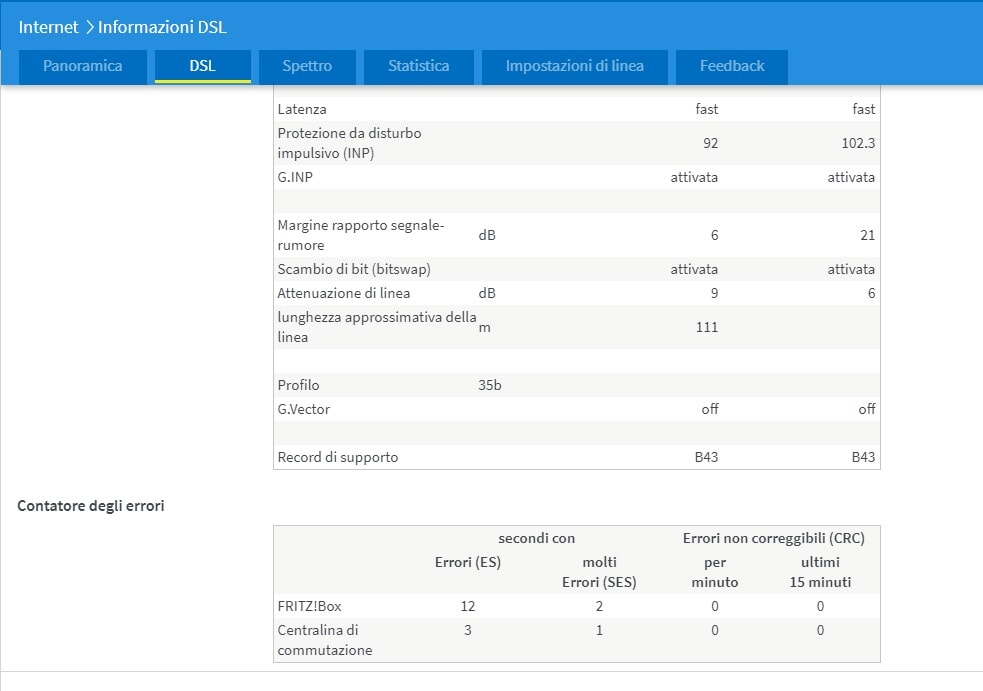The height and width of the screenshot is (691, 983).
Task: Select the Errori (ES) column header
Action: (468, 562)
